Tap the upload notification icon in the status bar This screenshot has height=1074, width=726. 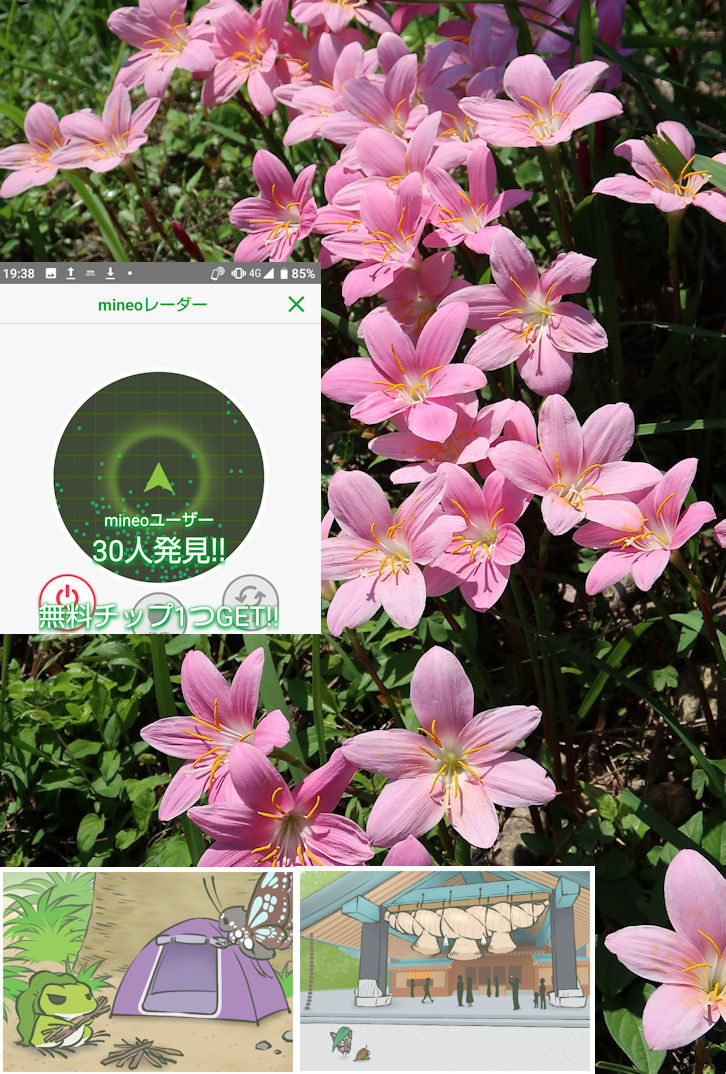point(71,273)
